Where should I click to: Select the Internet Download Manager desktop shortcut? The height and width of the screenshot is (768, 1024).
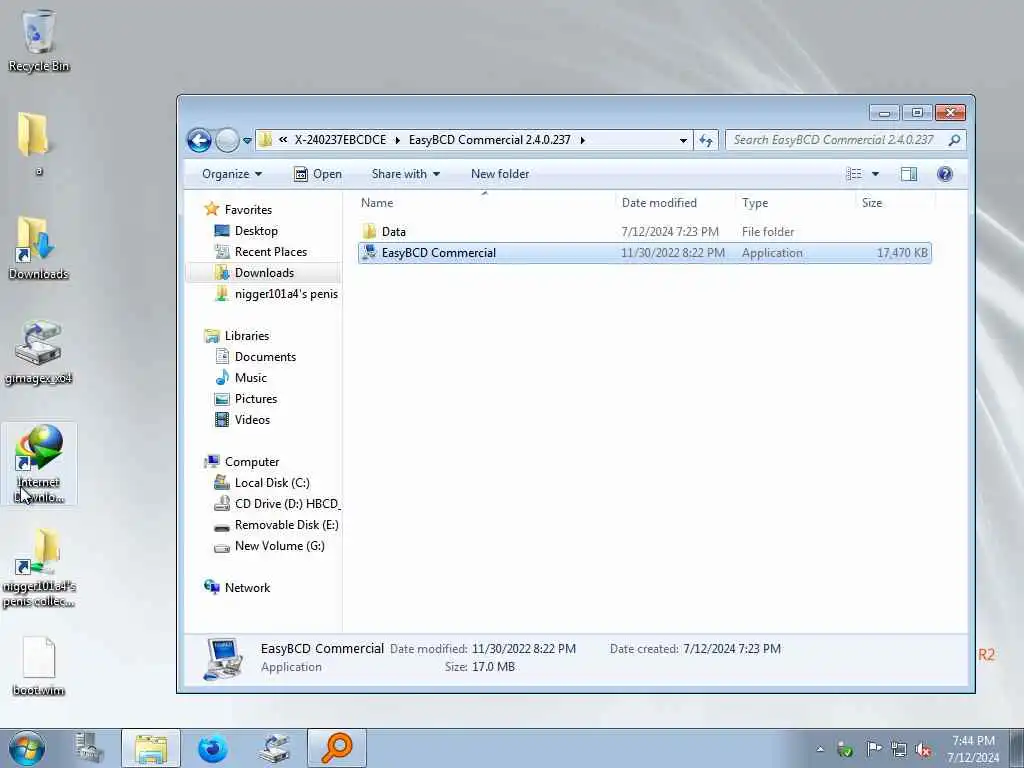tap(39, 464)
